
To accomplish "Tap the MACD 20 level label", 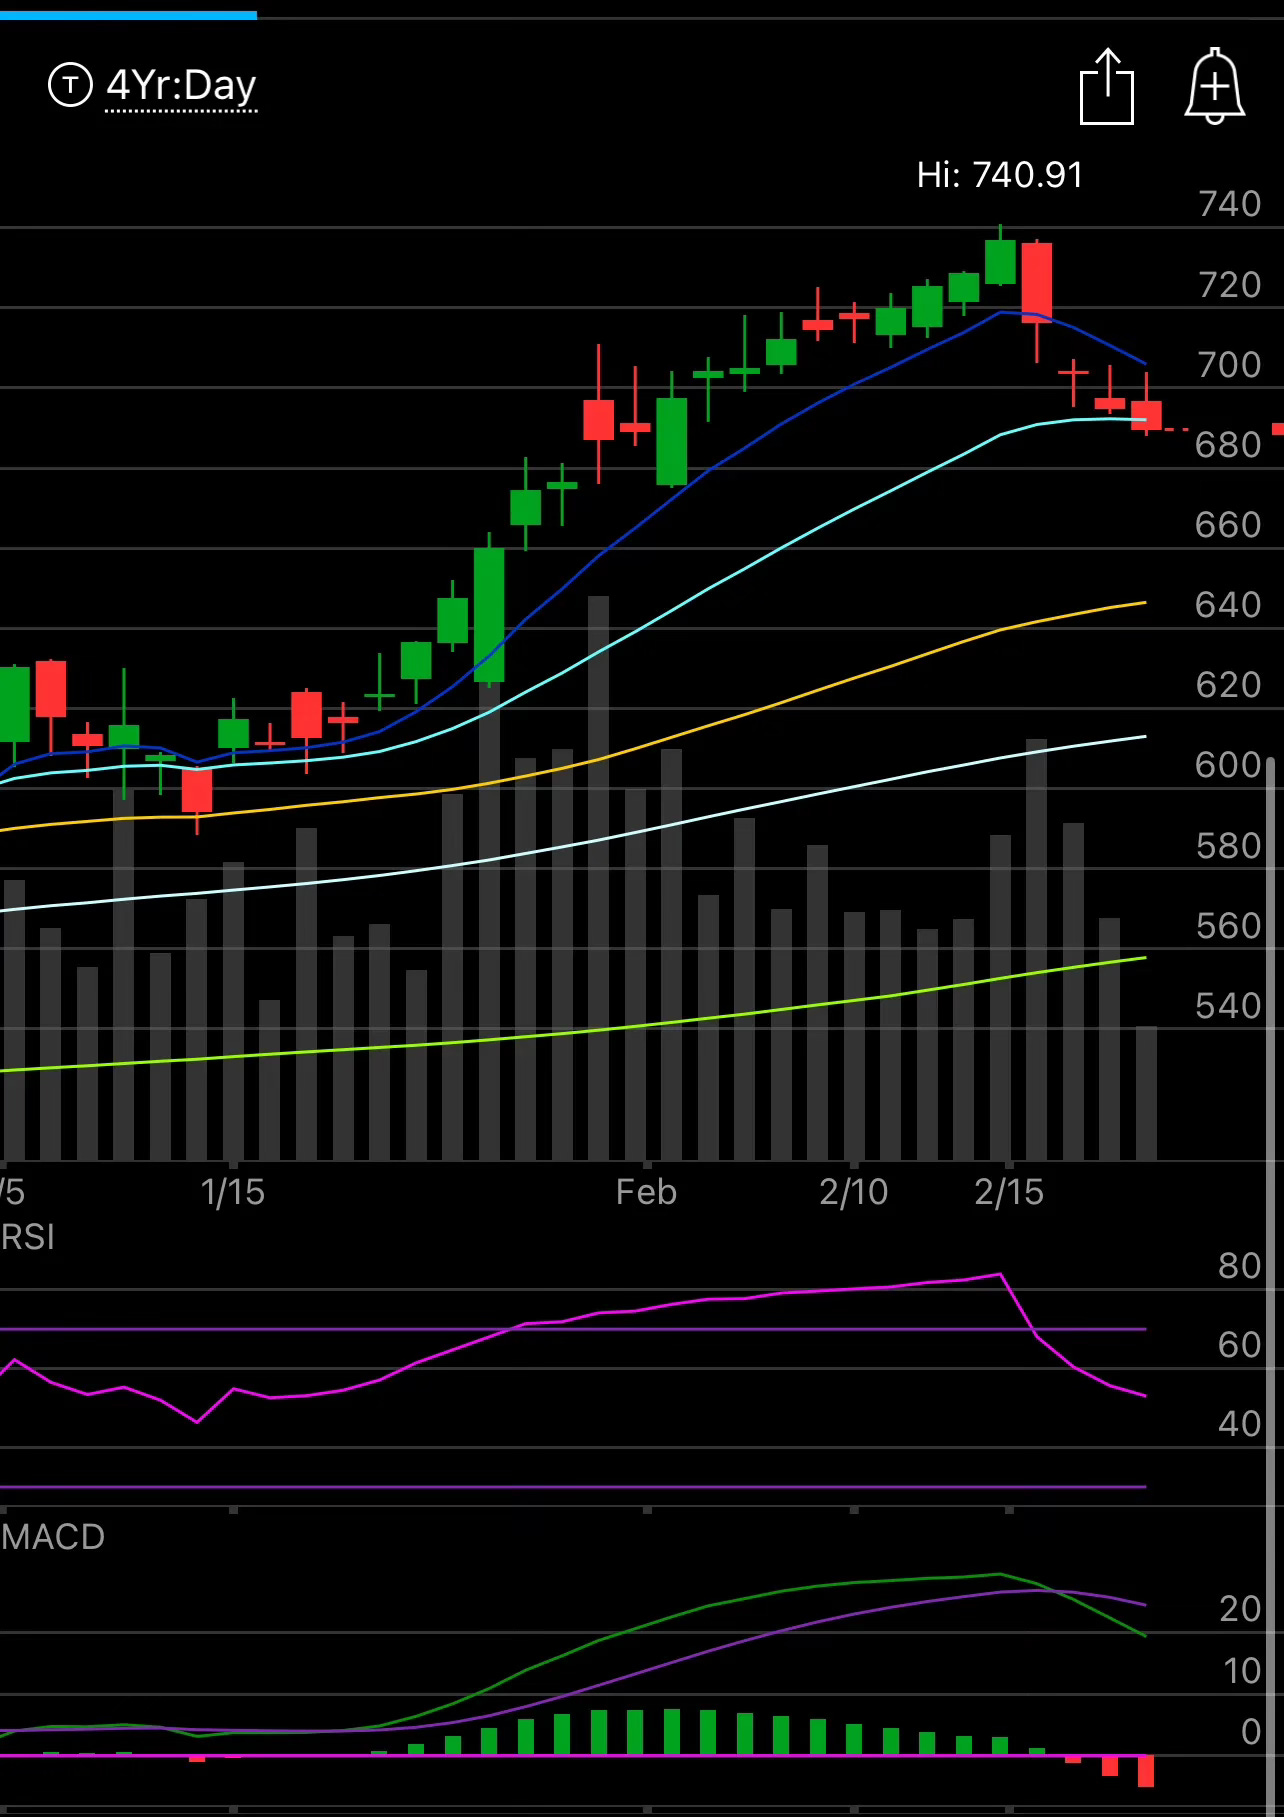I will point(1240,1609).
